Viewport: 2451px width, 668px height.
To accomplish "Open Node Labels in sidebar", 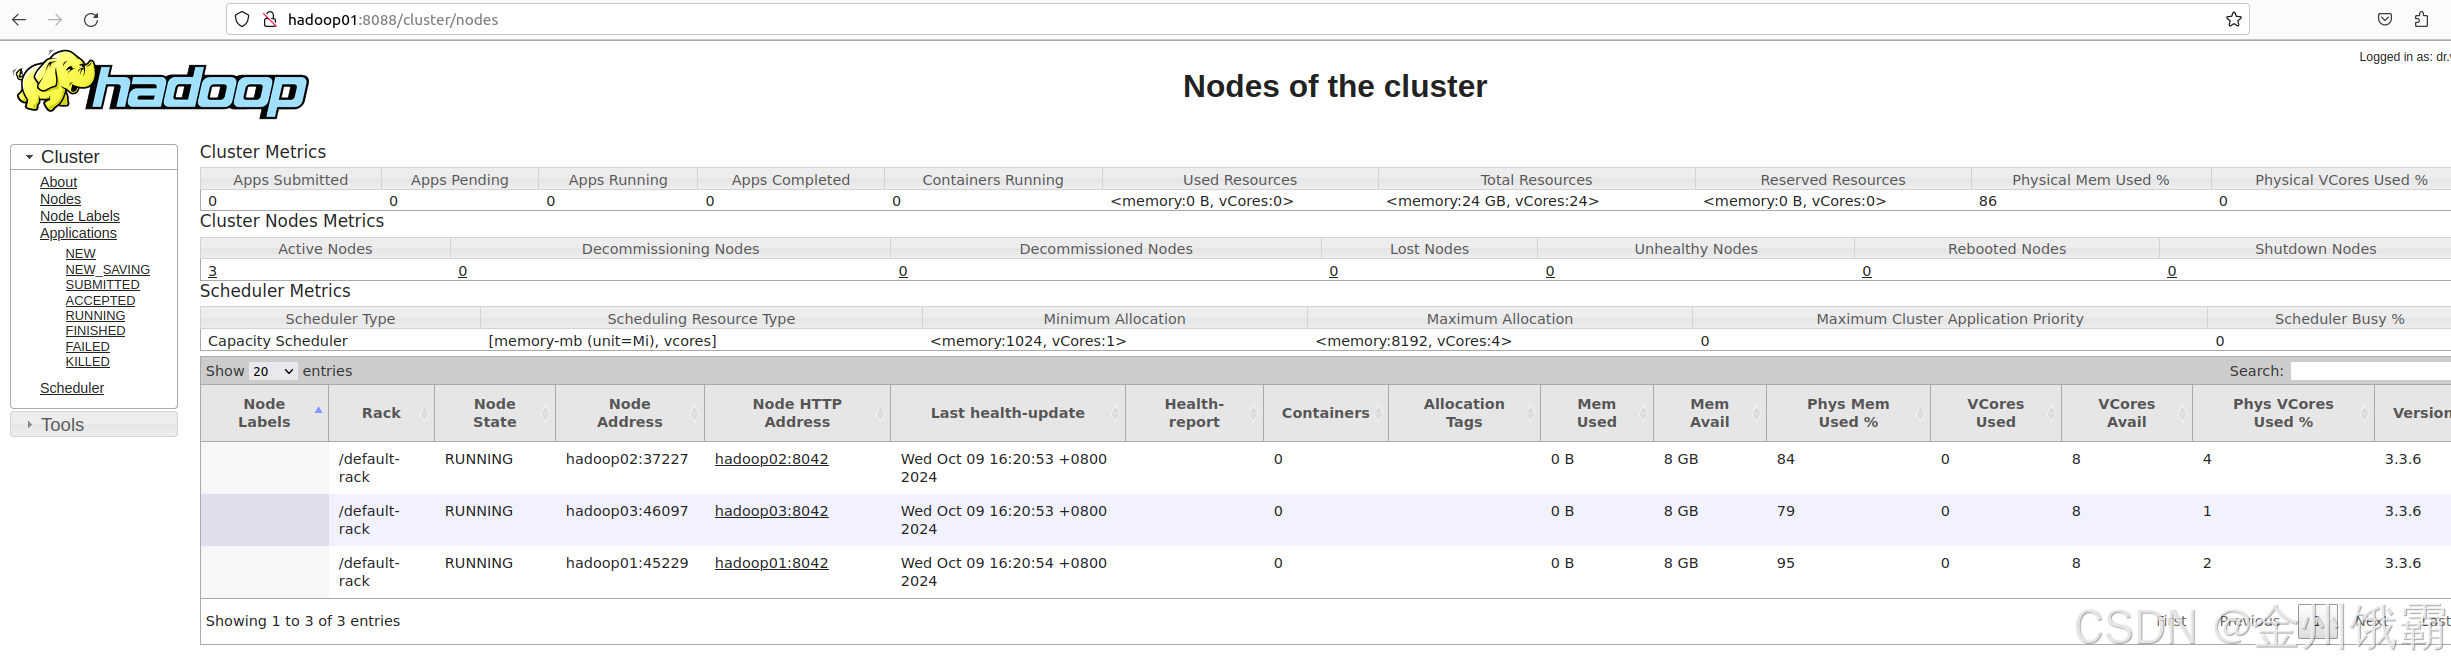I will click(80, 216).
